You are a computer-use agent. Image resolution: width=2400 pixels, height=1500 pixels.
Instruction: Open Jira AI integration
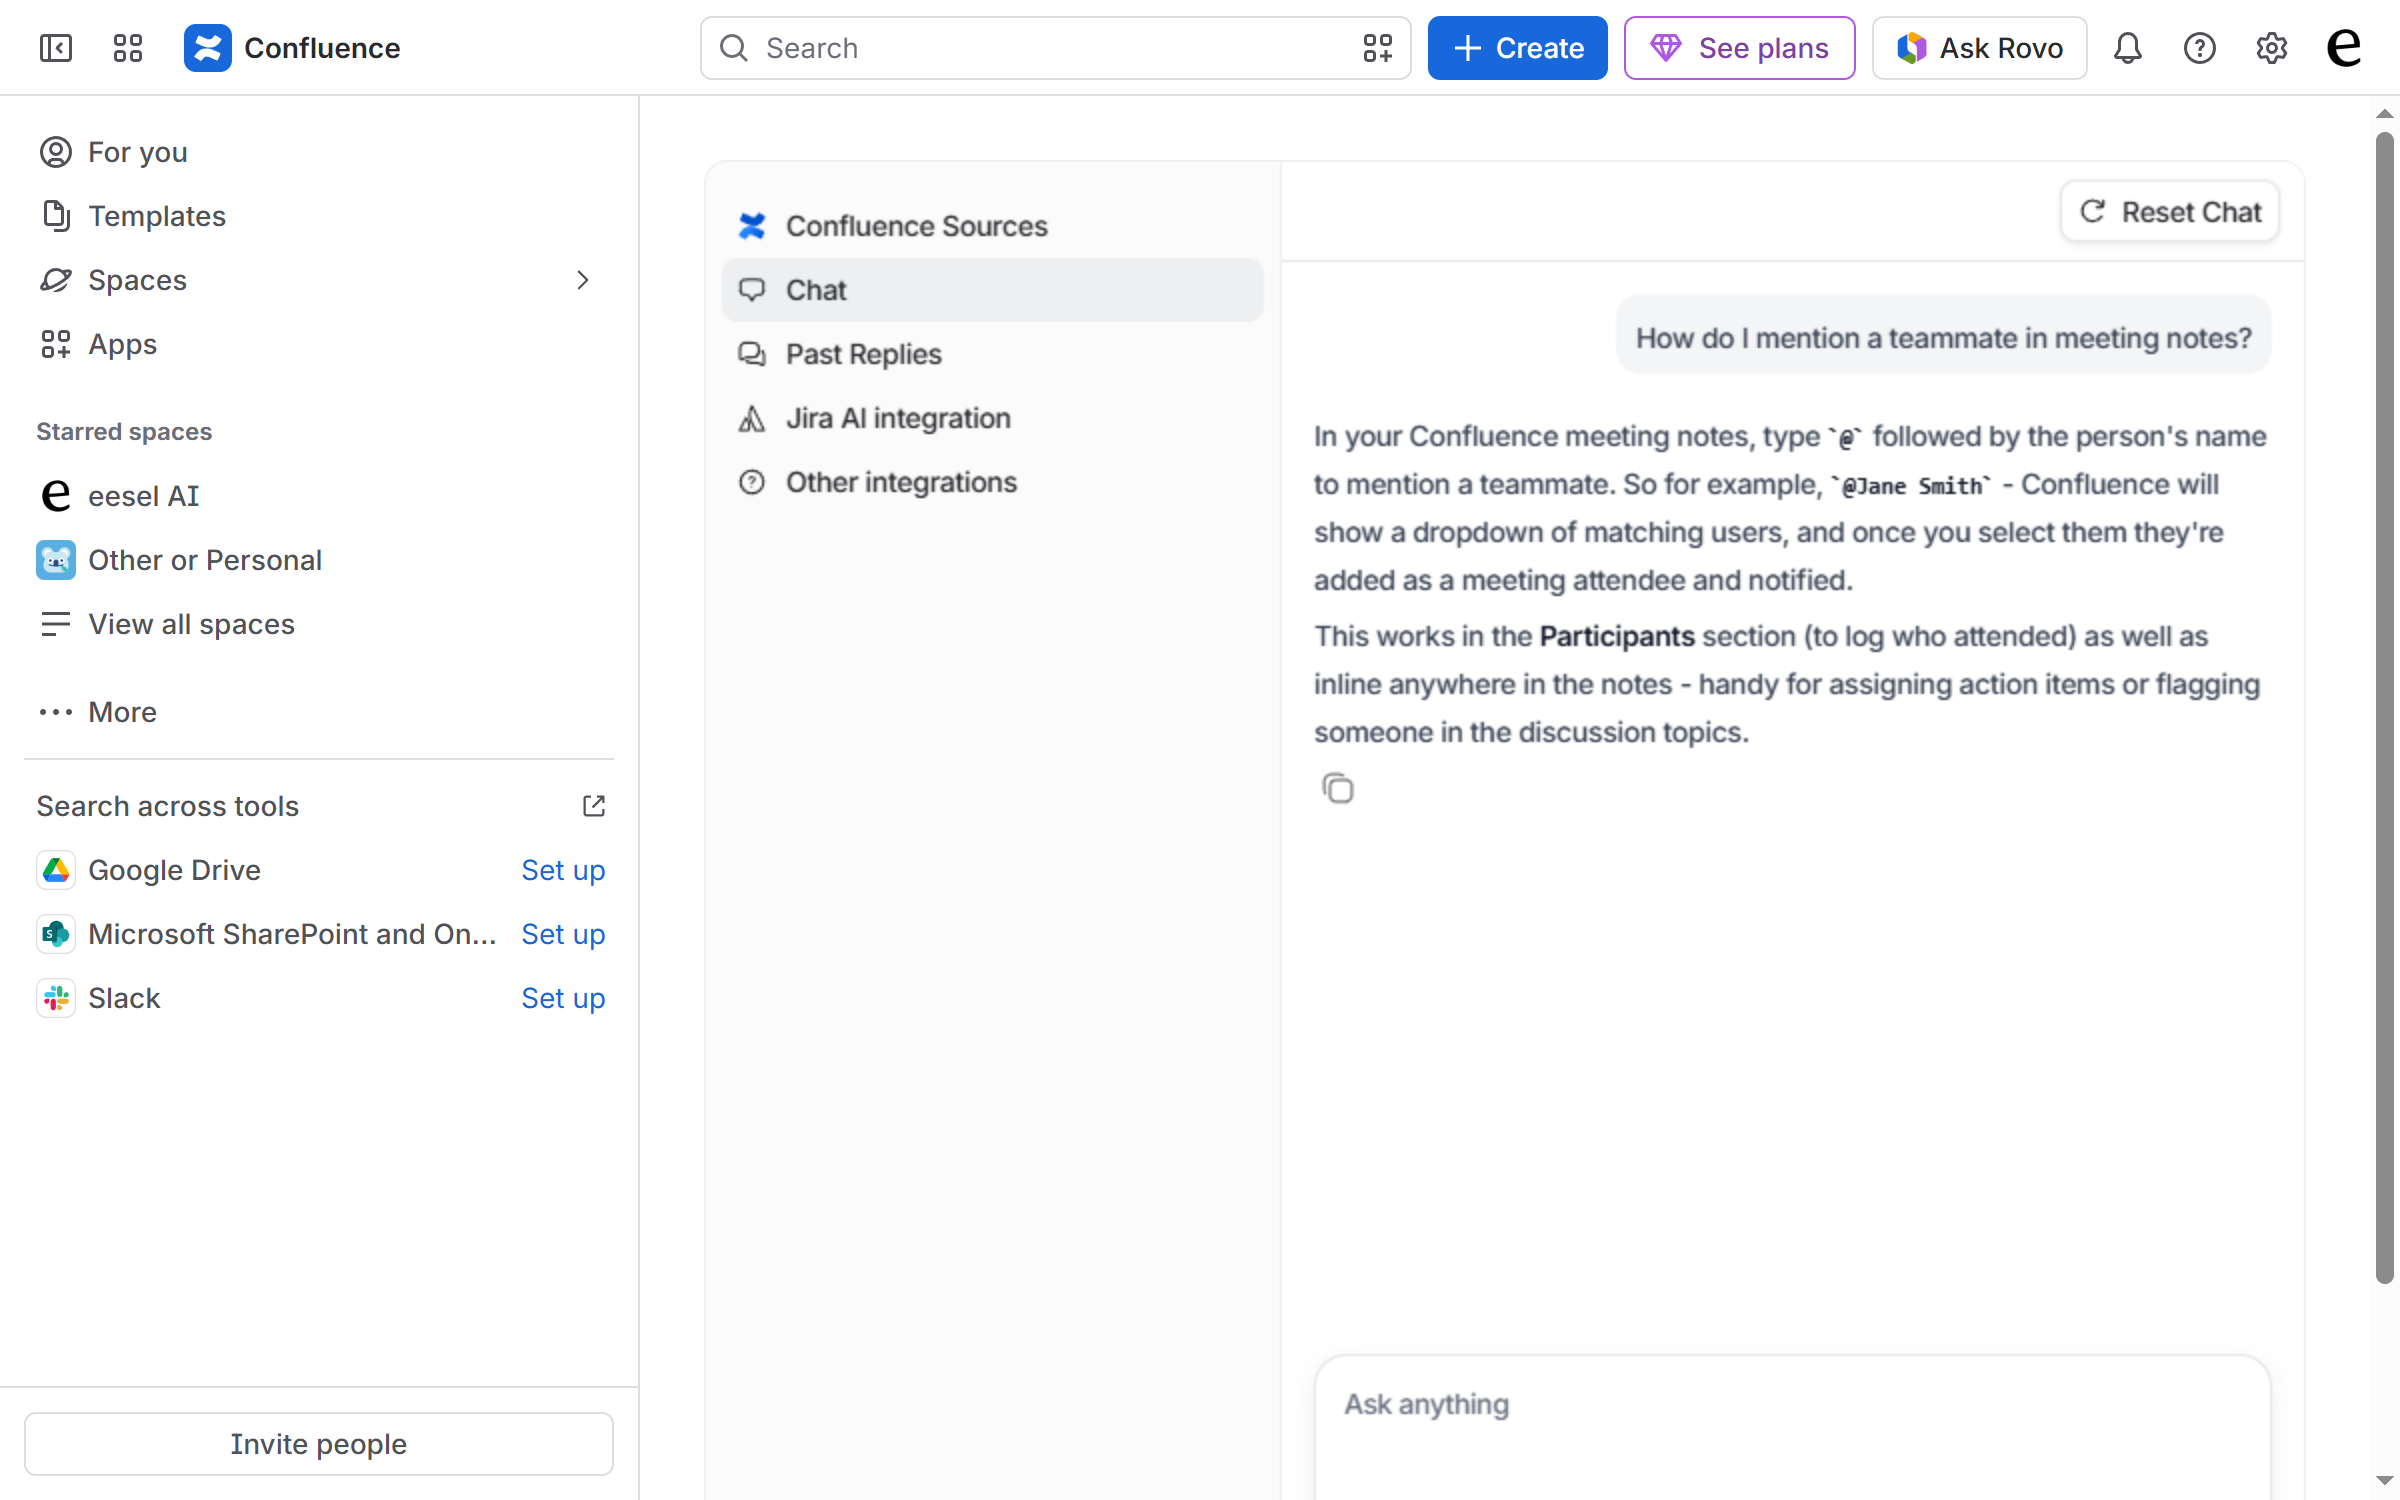point(992,418)
